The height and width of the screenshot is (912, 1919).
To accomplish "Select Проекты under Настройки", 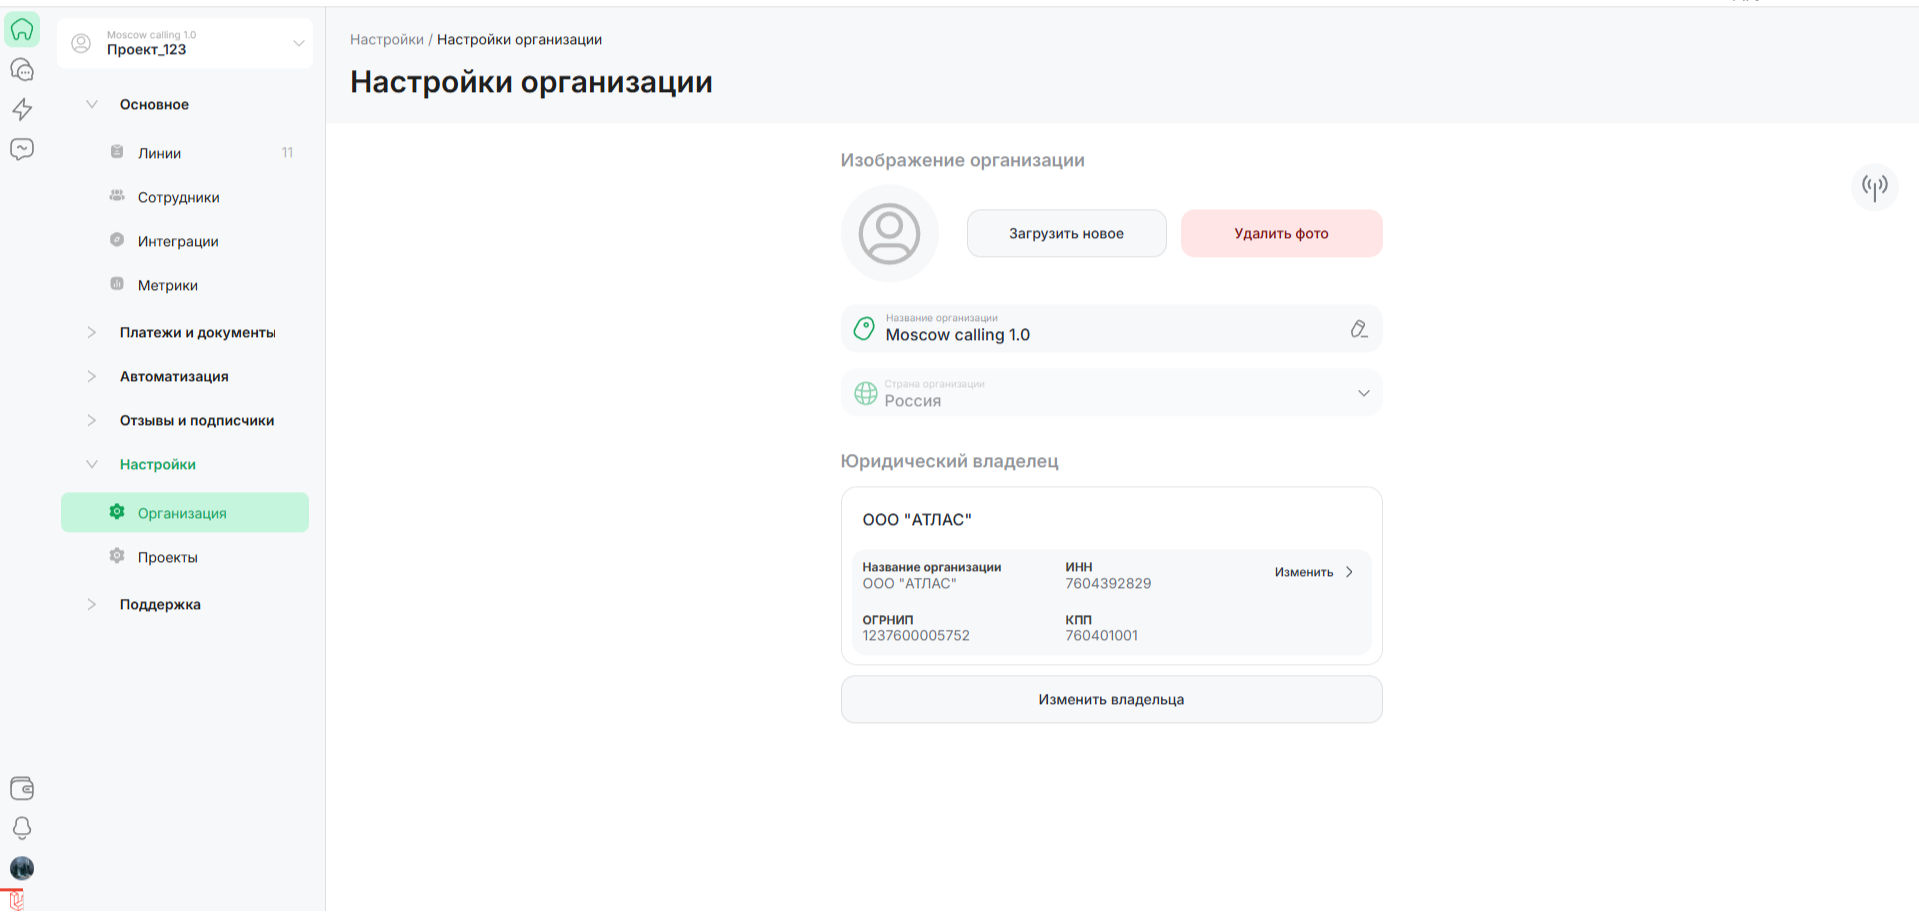I will pyautogui.click(x=167, y=557).
